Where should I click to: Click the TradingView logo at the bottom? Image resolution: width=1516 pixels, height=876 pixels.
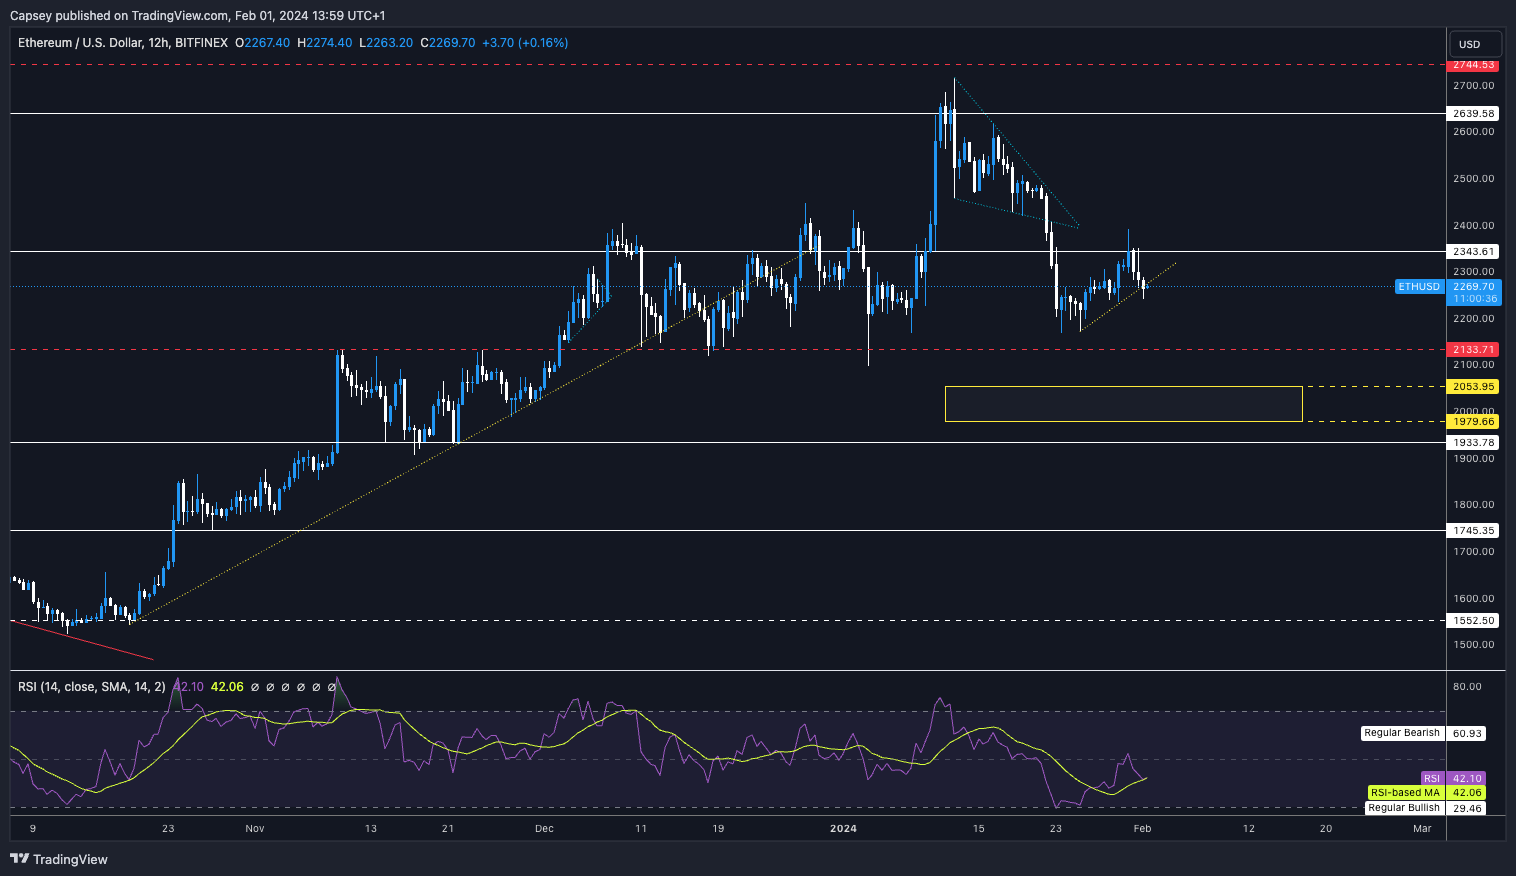tap(59, 859)
